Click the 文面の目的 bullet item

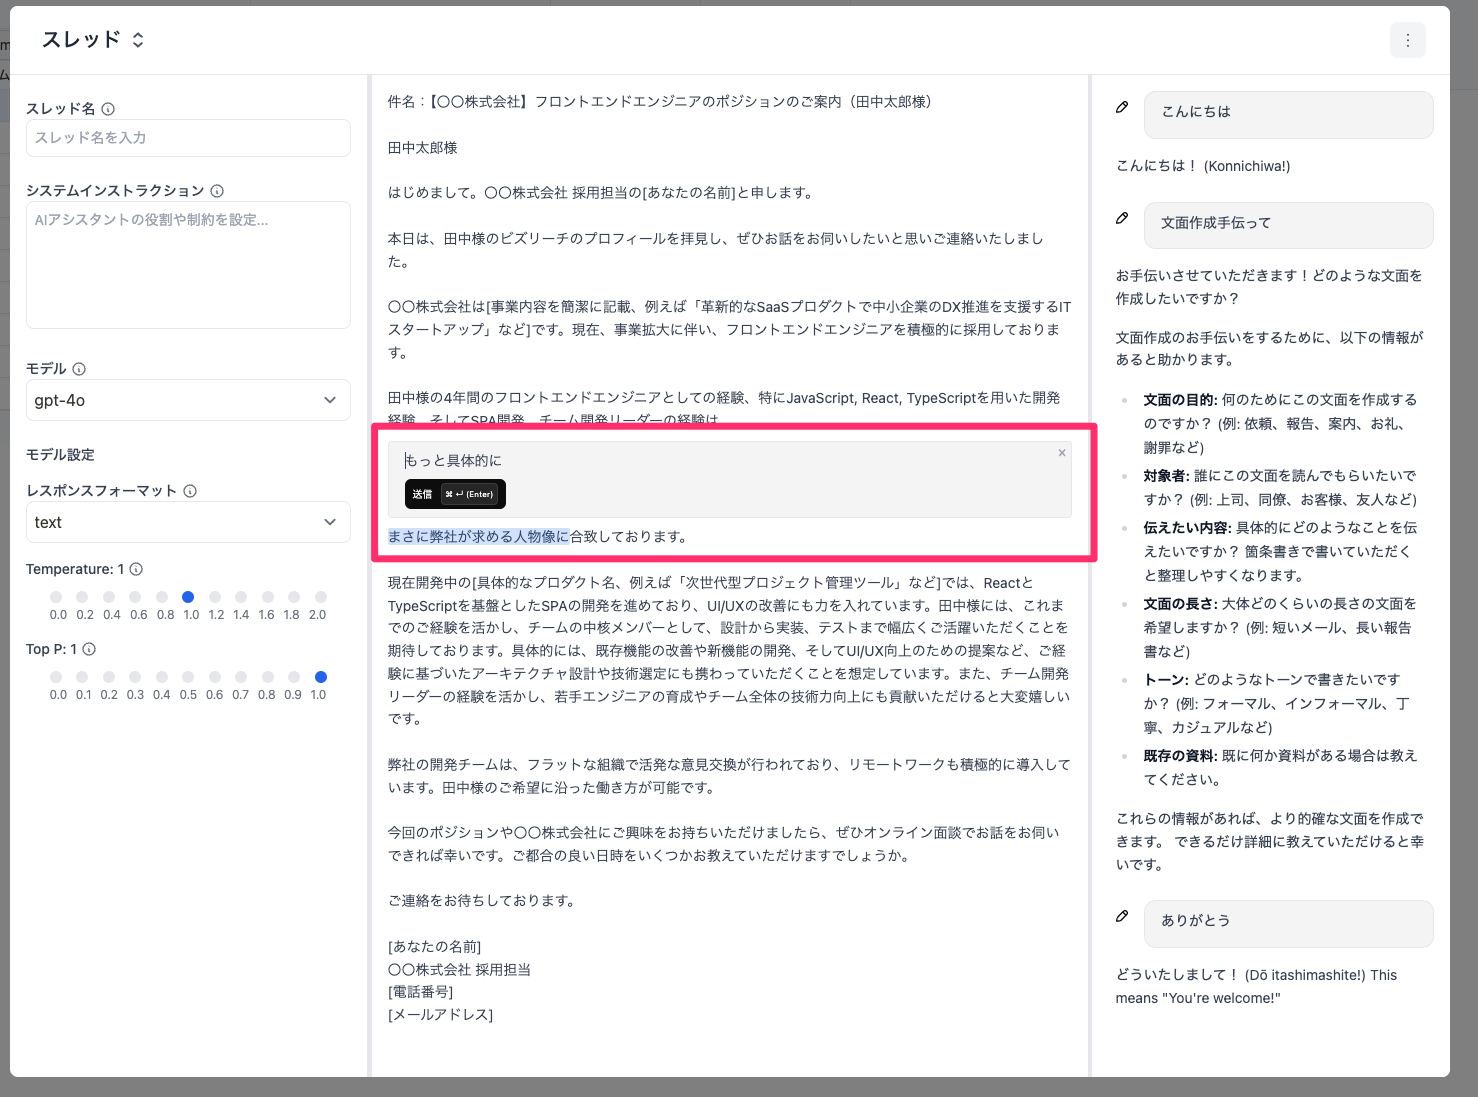[x=1281, y=424]
